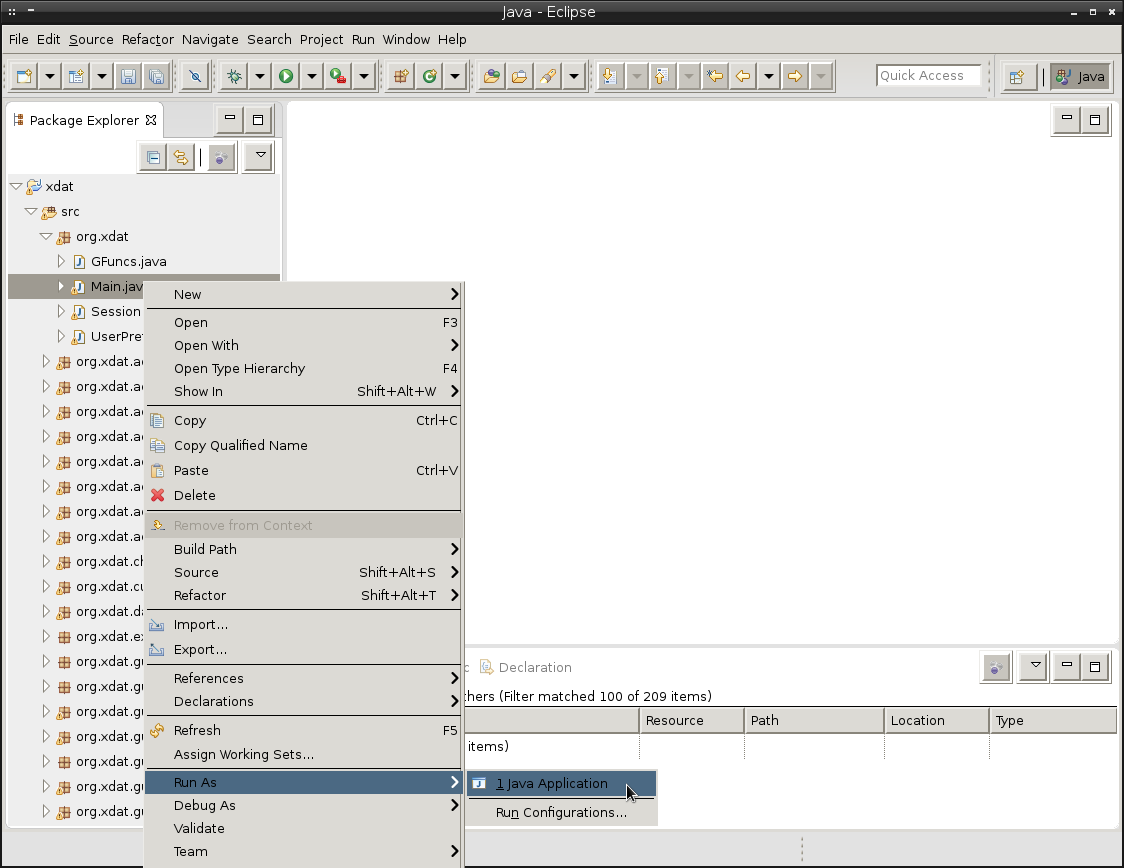
Task: Close the Package Explorer tab
Action: (151, 120)
